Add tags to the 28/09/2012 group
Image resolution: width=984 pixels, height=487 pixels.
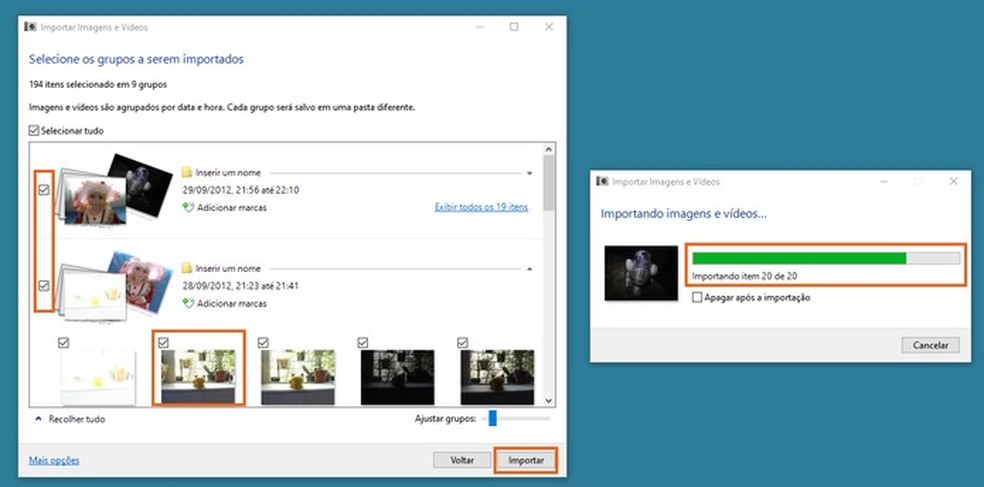tap(232, 303)
